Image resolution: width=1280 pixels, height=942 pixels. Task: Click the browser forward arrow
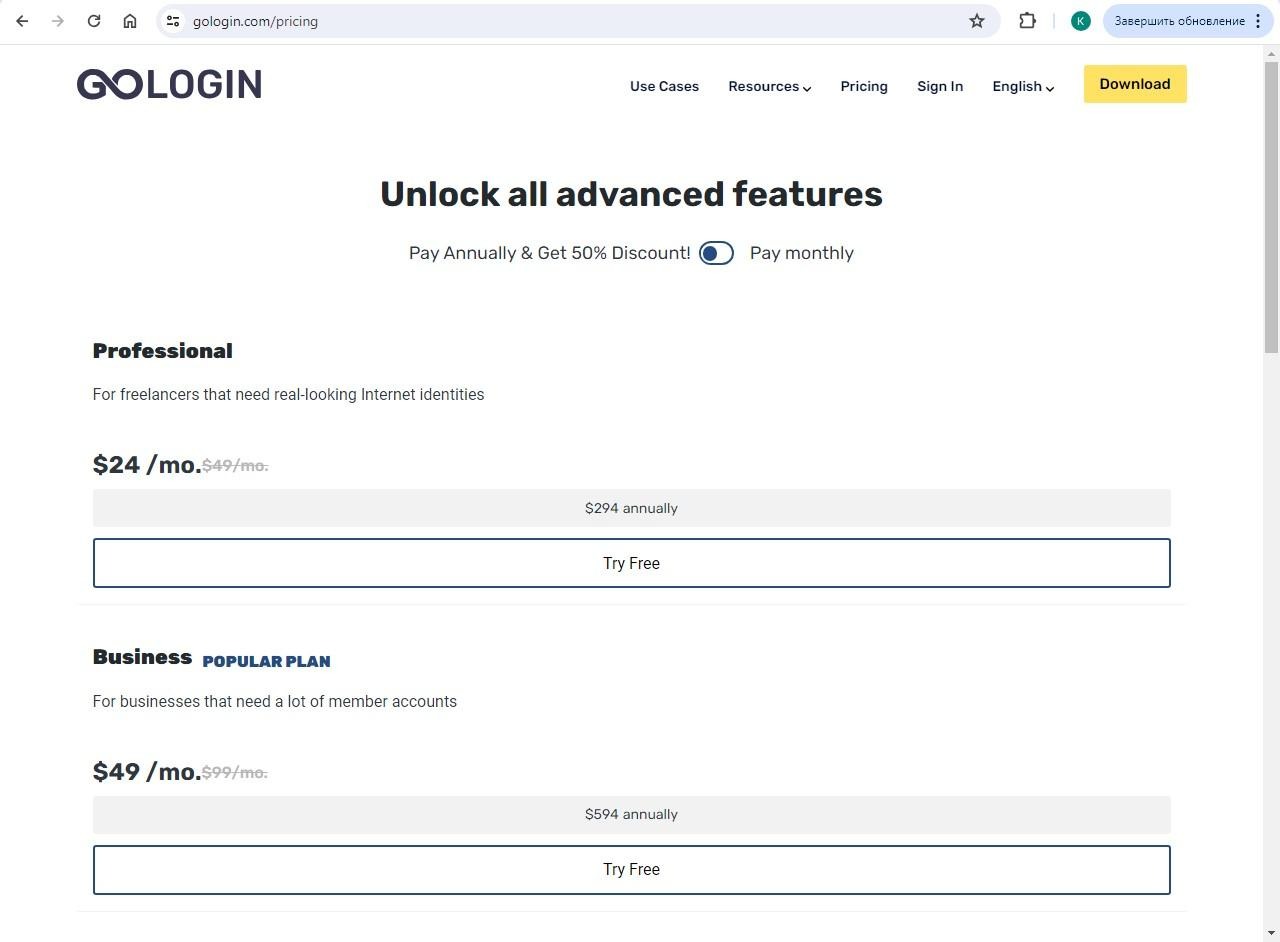pos(58,21)
